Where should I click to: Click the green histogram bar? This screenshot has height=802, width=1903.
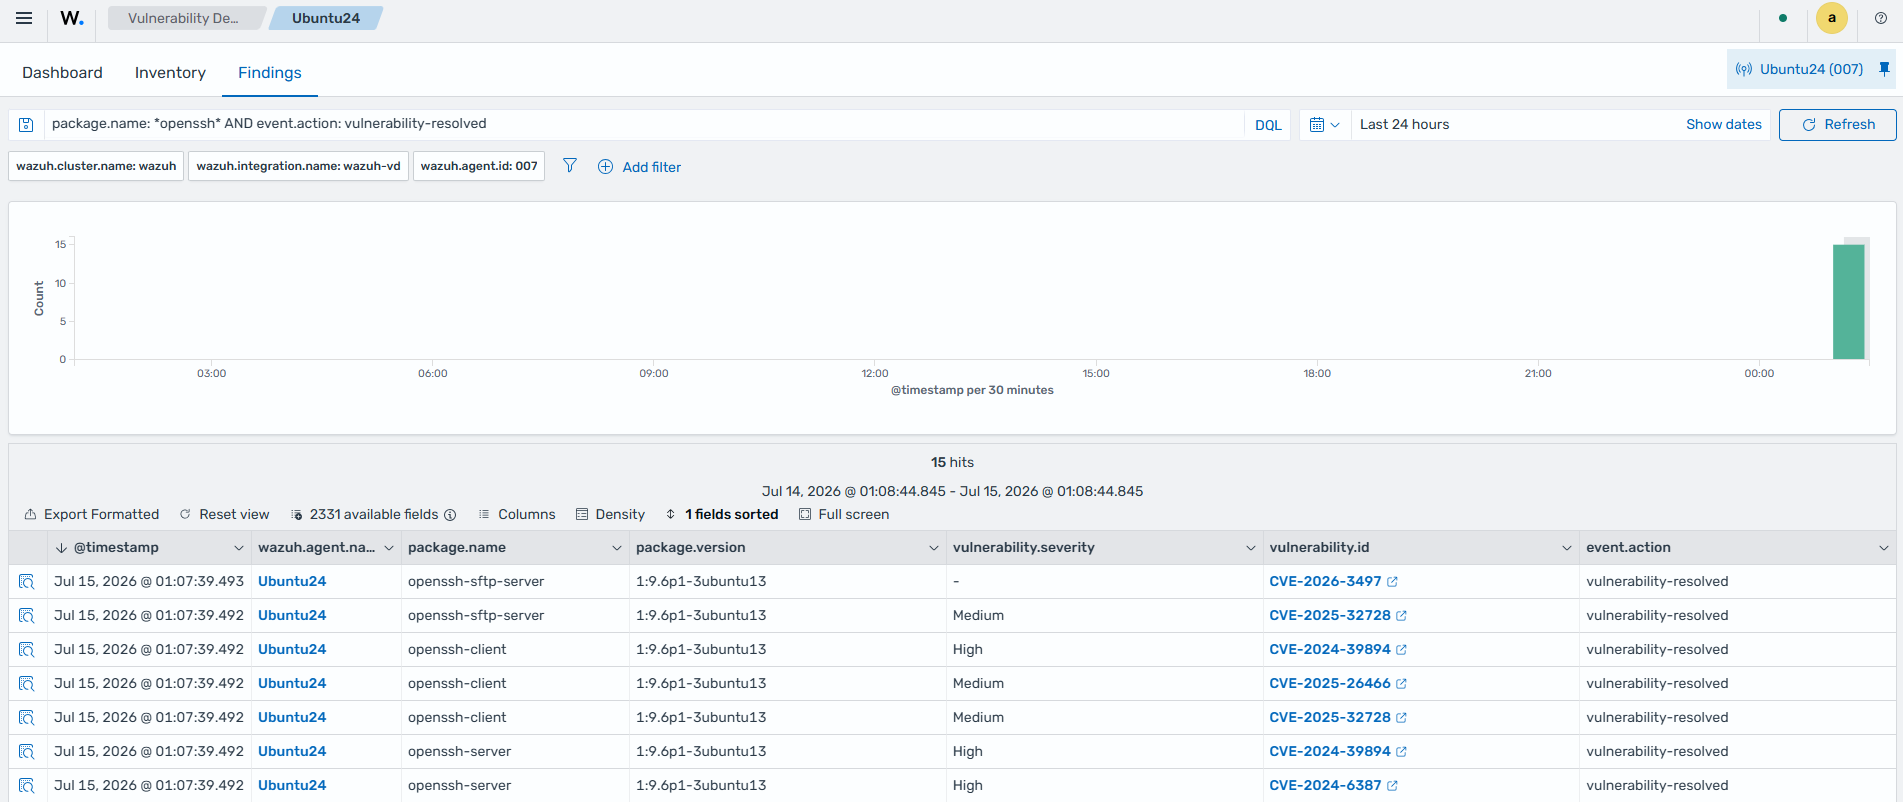(1848, 301)
